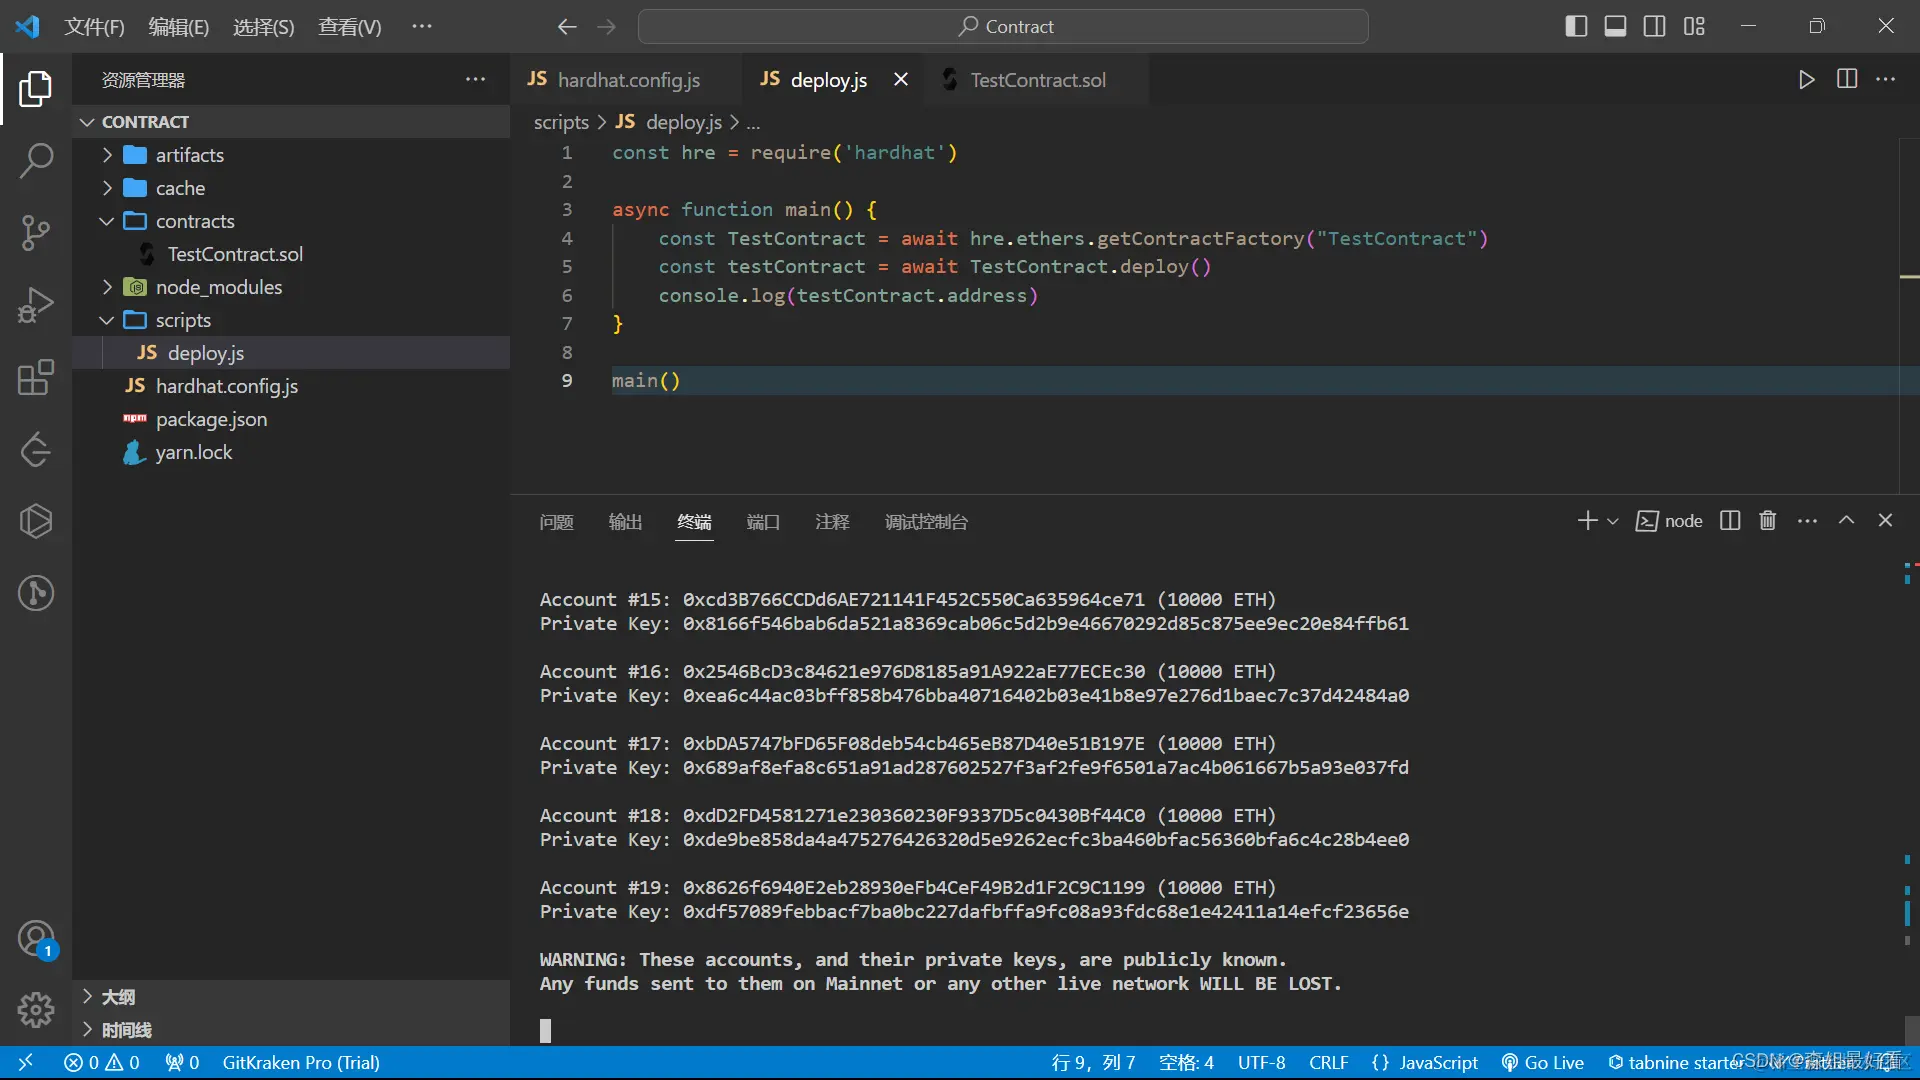Click the Contract command center search box
This screenshot has width=1920, height=1080.
(x=1003, y=27)
